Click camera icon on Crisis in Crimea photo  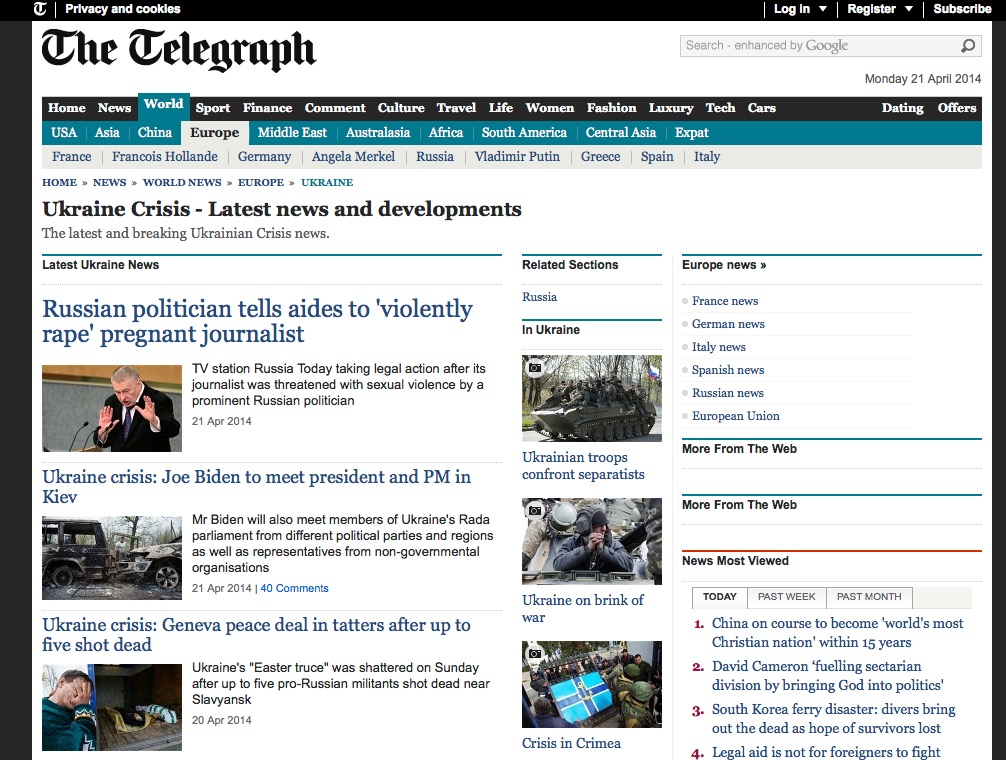535,654
